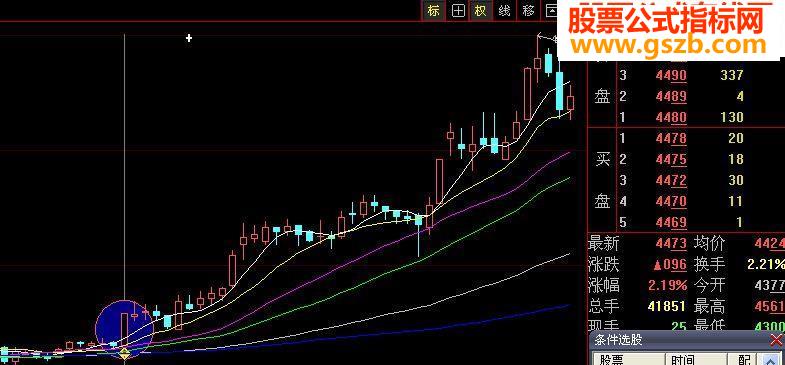The height and width of the screenshot is (365, 785).
Task: Click the window panel icon beside 移
Action: (x=550, y=11)
